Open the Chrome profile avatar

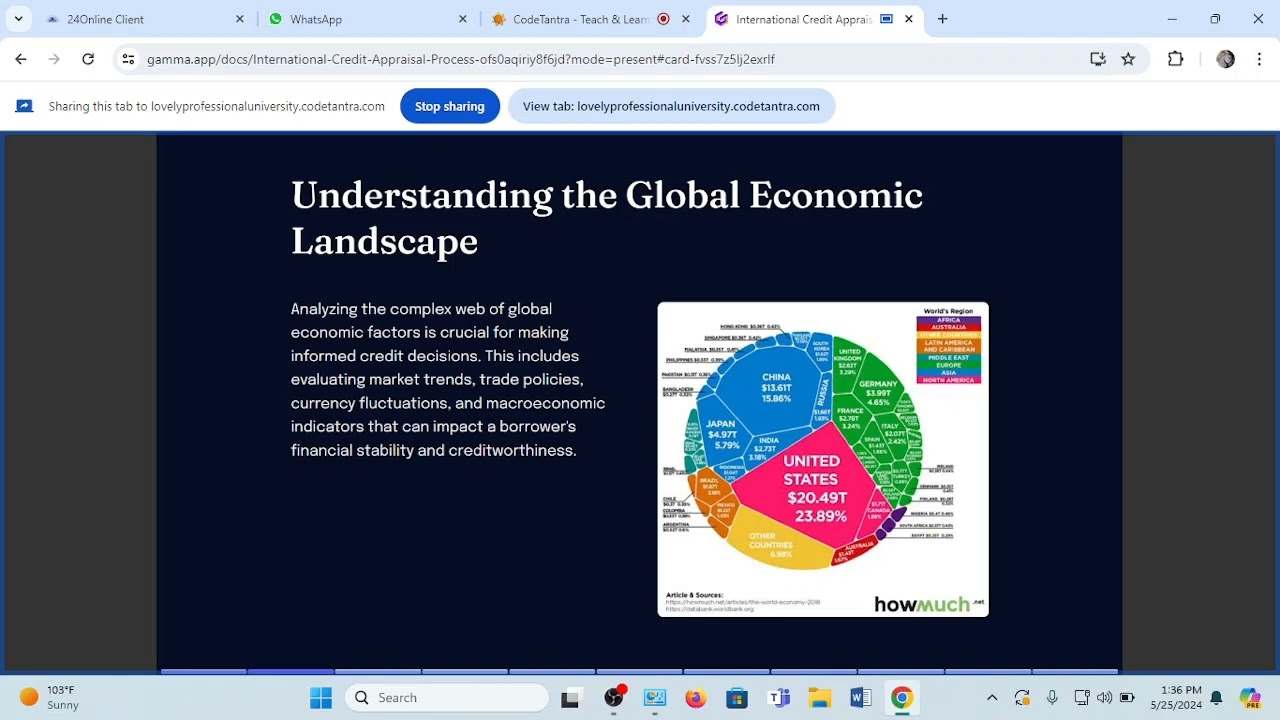pyautogui.click(x=1225, y=59)
